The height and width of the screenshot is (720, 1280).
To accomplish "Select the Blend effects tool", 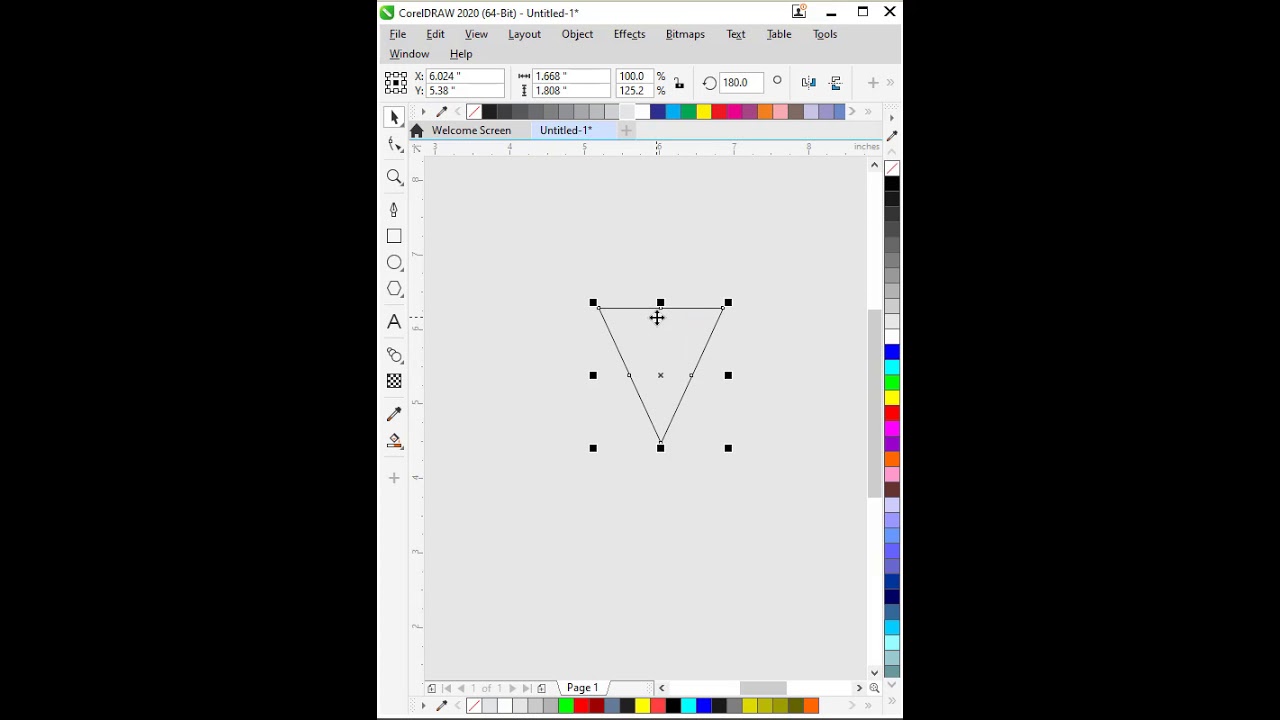I will tap(394, 355).
